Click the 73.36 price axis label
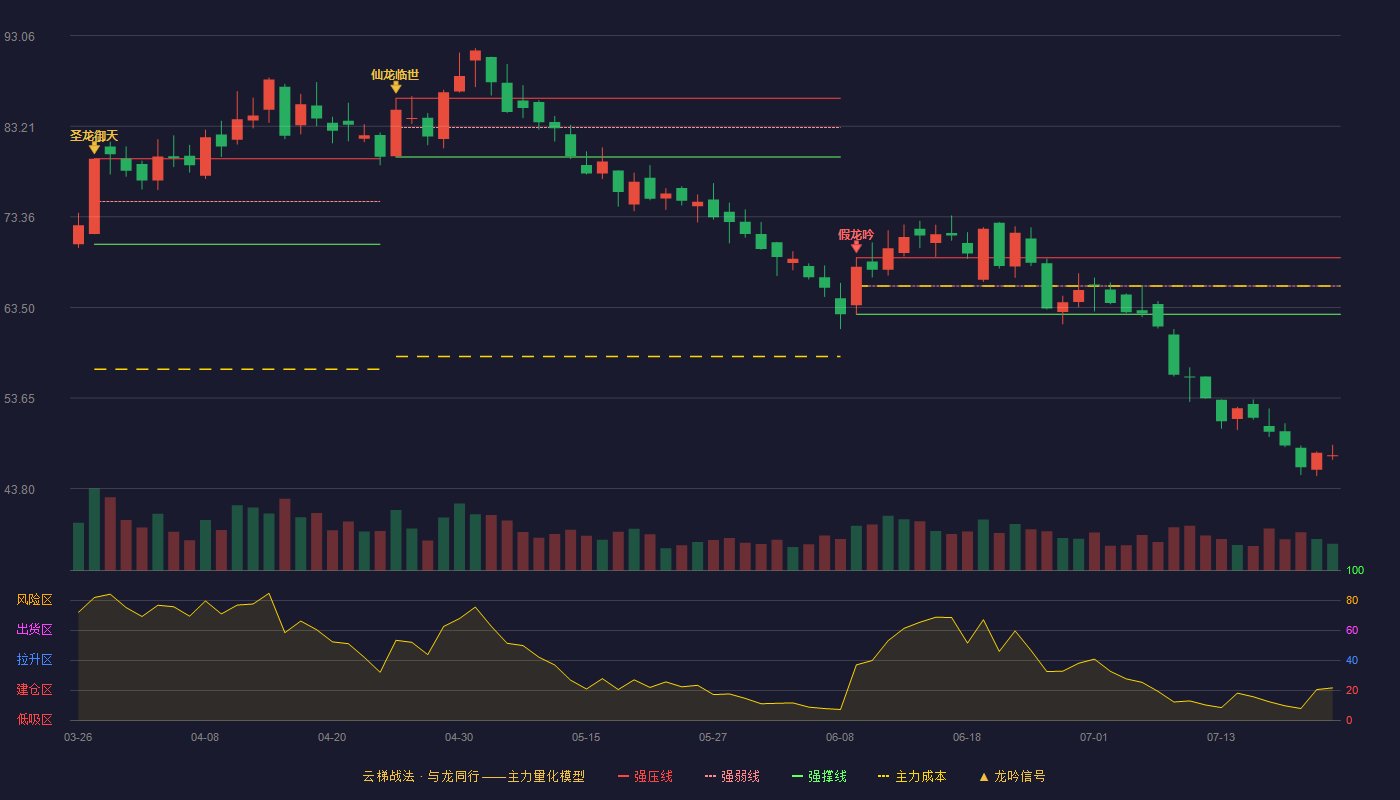The width and height of the screenshot is (1400, 800). click(19, 217)
